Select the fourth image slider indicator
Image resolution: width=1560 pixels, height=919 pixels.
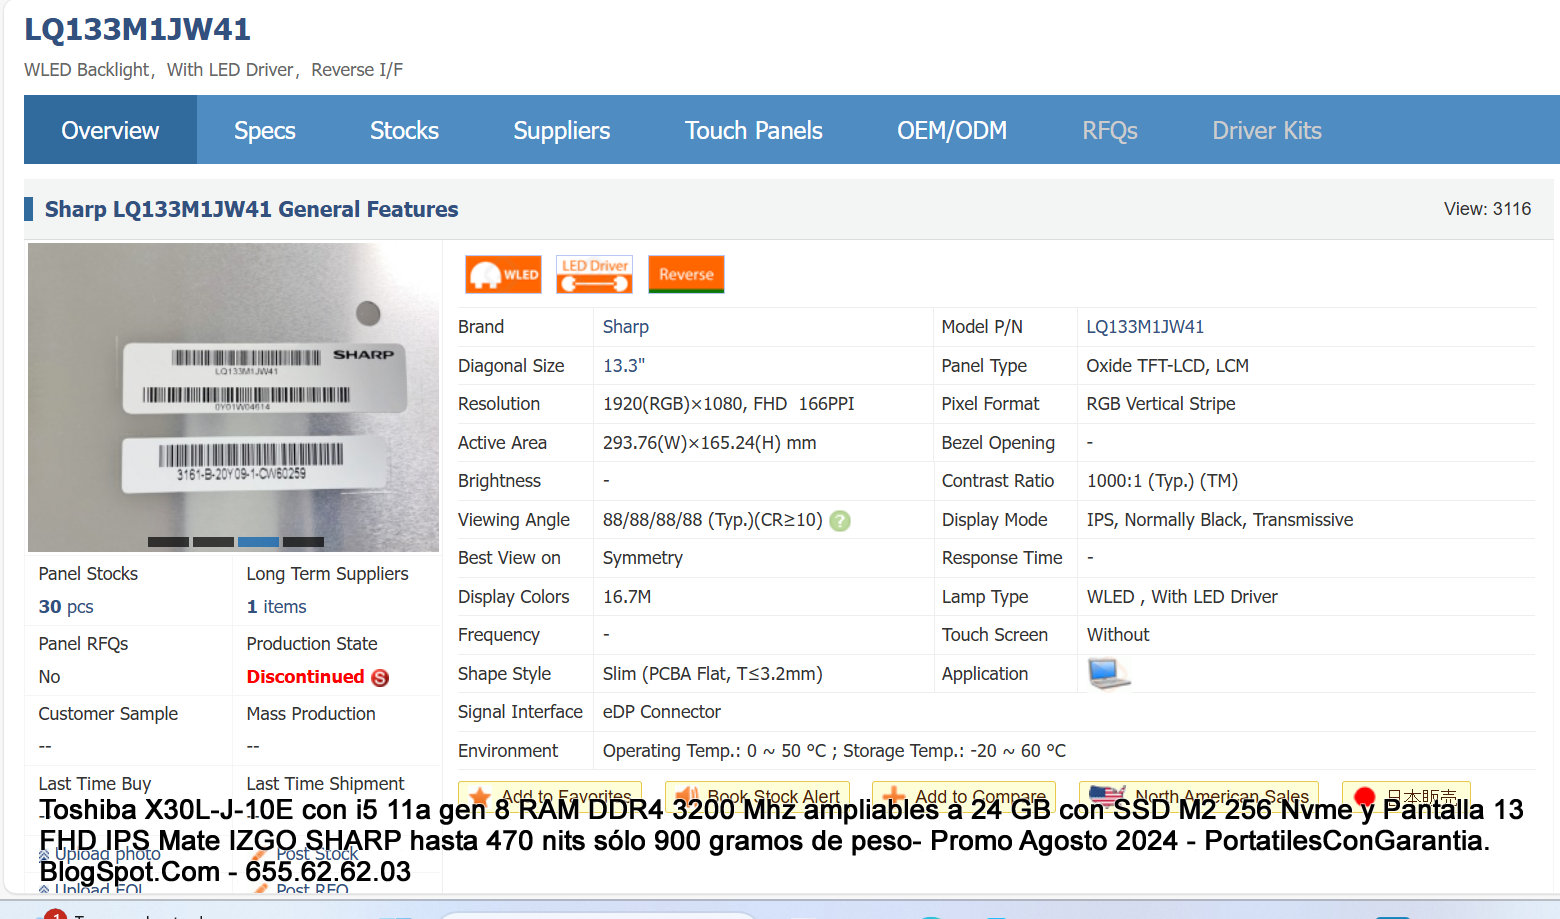[x=303, y=542]
